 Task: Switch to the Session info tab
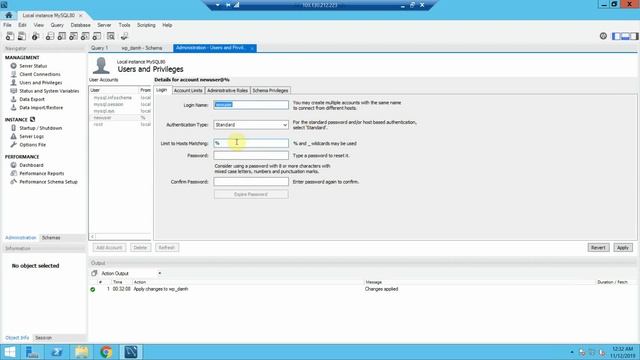click(x=43, y=338)
